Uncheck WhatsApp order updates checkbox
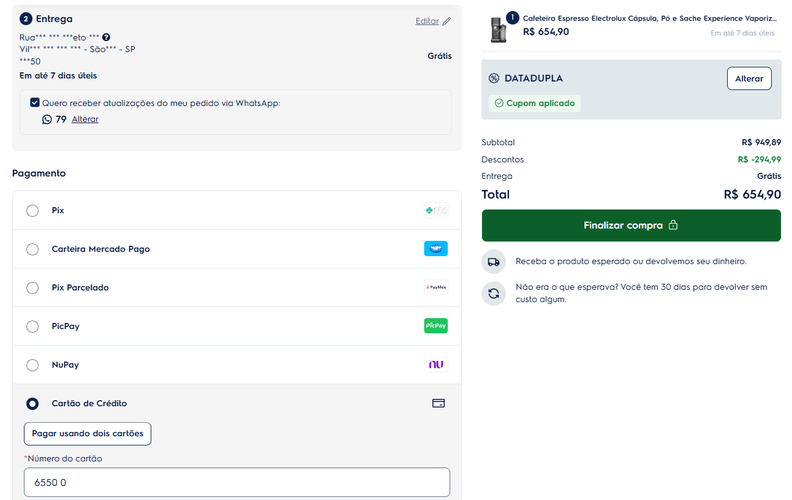Image resolution: width=792 pixels, height=500 pixels. coord(34,103)
